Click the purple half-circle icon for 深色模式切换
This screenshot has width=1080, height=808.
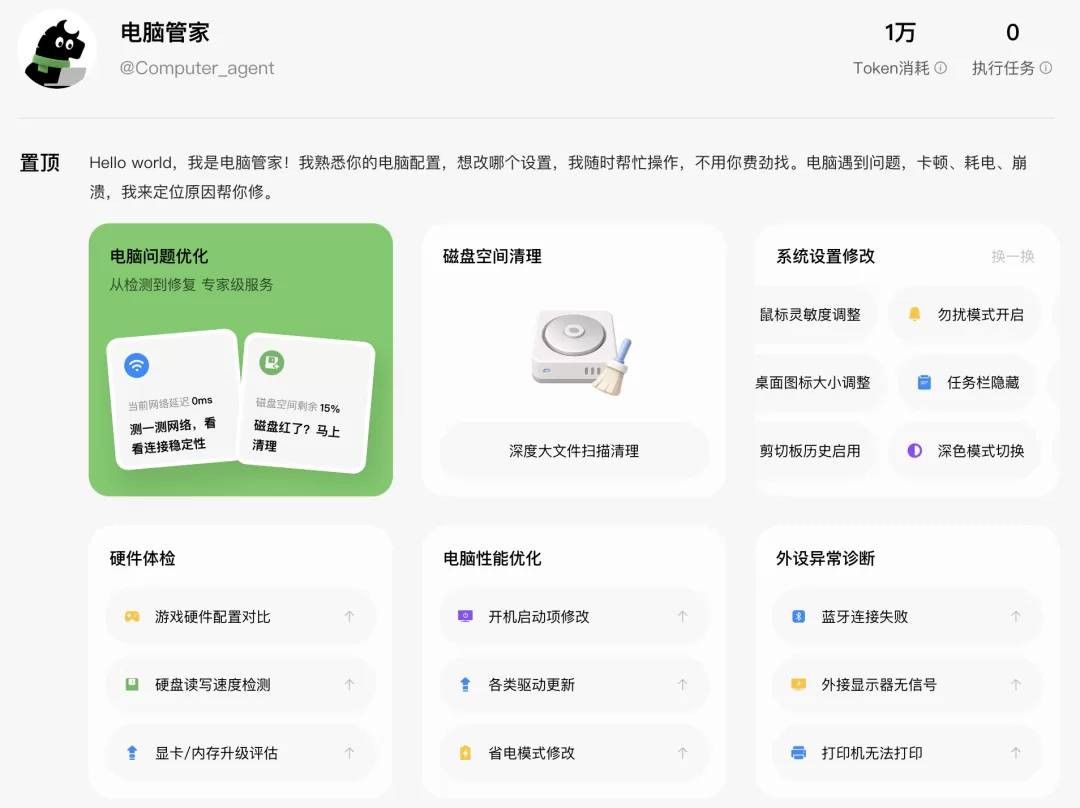914,450
